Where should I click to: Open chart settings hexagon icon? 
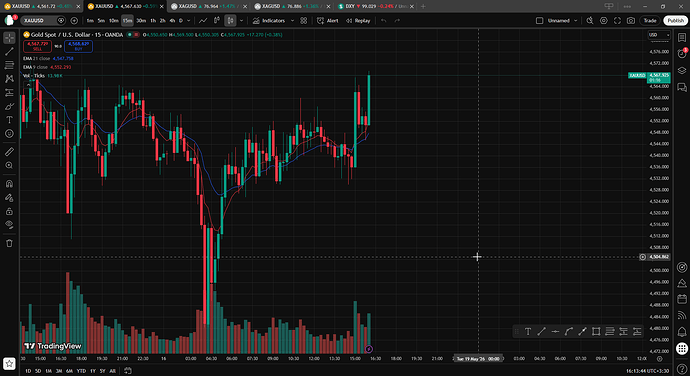(604, 21)
